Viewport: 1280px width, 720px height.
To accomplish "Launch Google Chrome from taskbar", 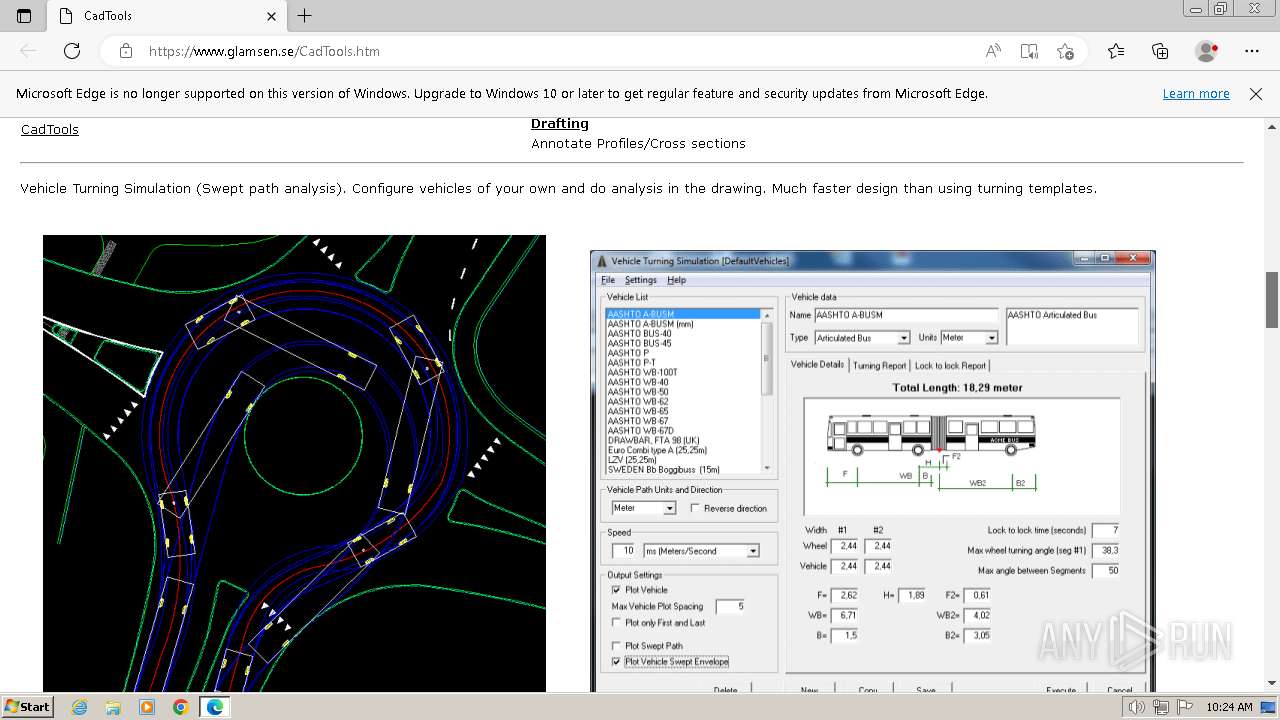I will point(180,707).
